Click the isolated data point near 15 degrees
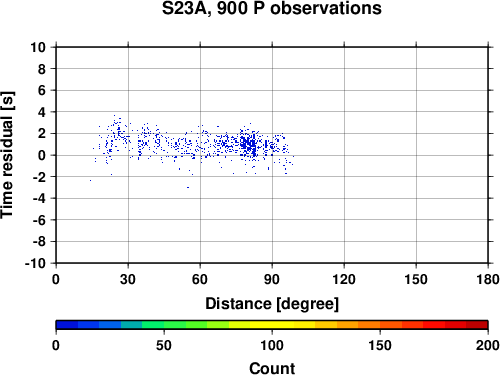This screenshot has height=375, width=500. 90,180
